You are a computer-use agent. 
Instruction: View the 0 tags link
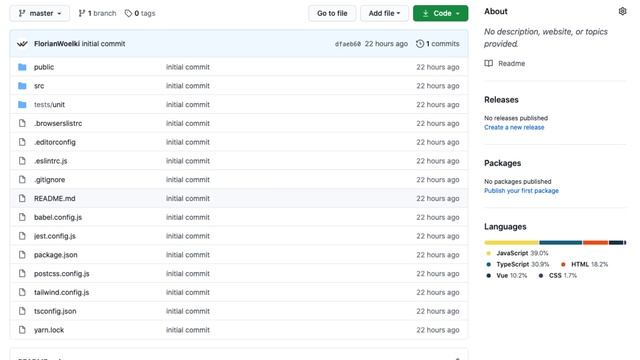(x=140, y=13)
